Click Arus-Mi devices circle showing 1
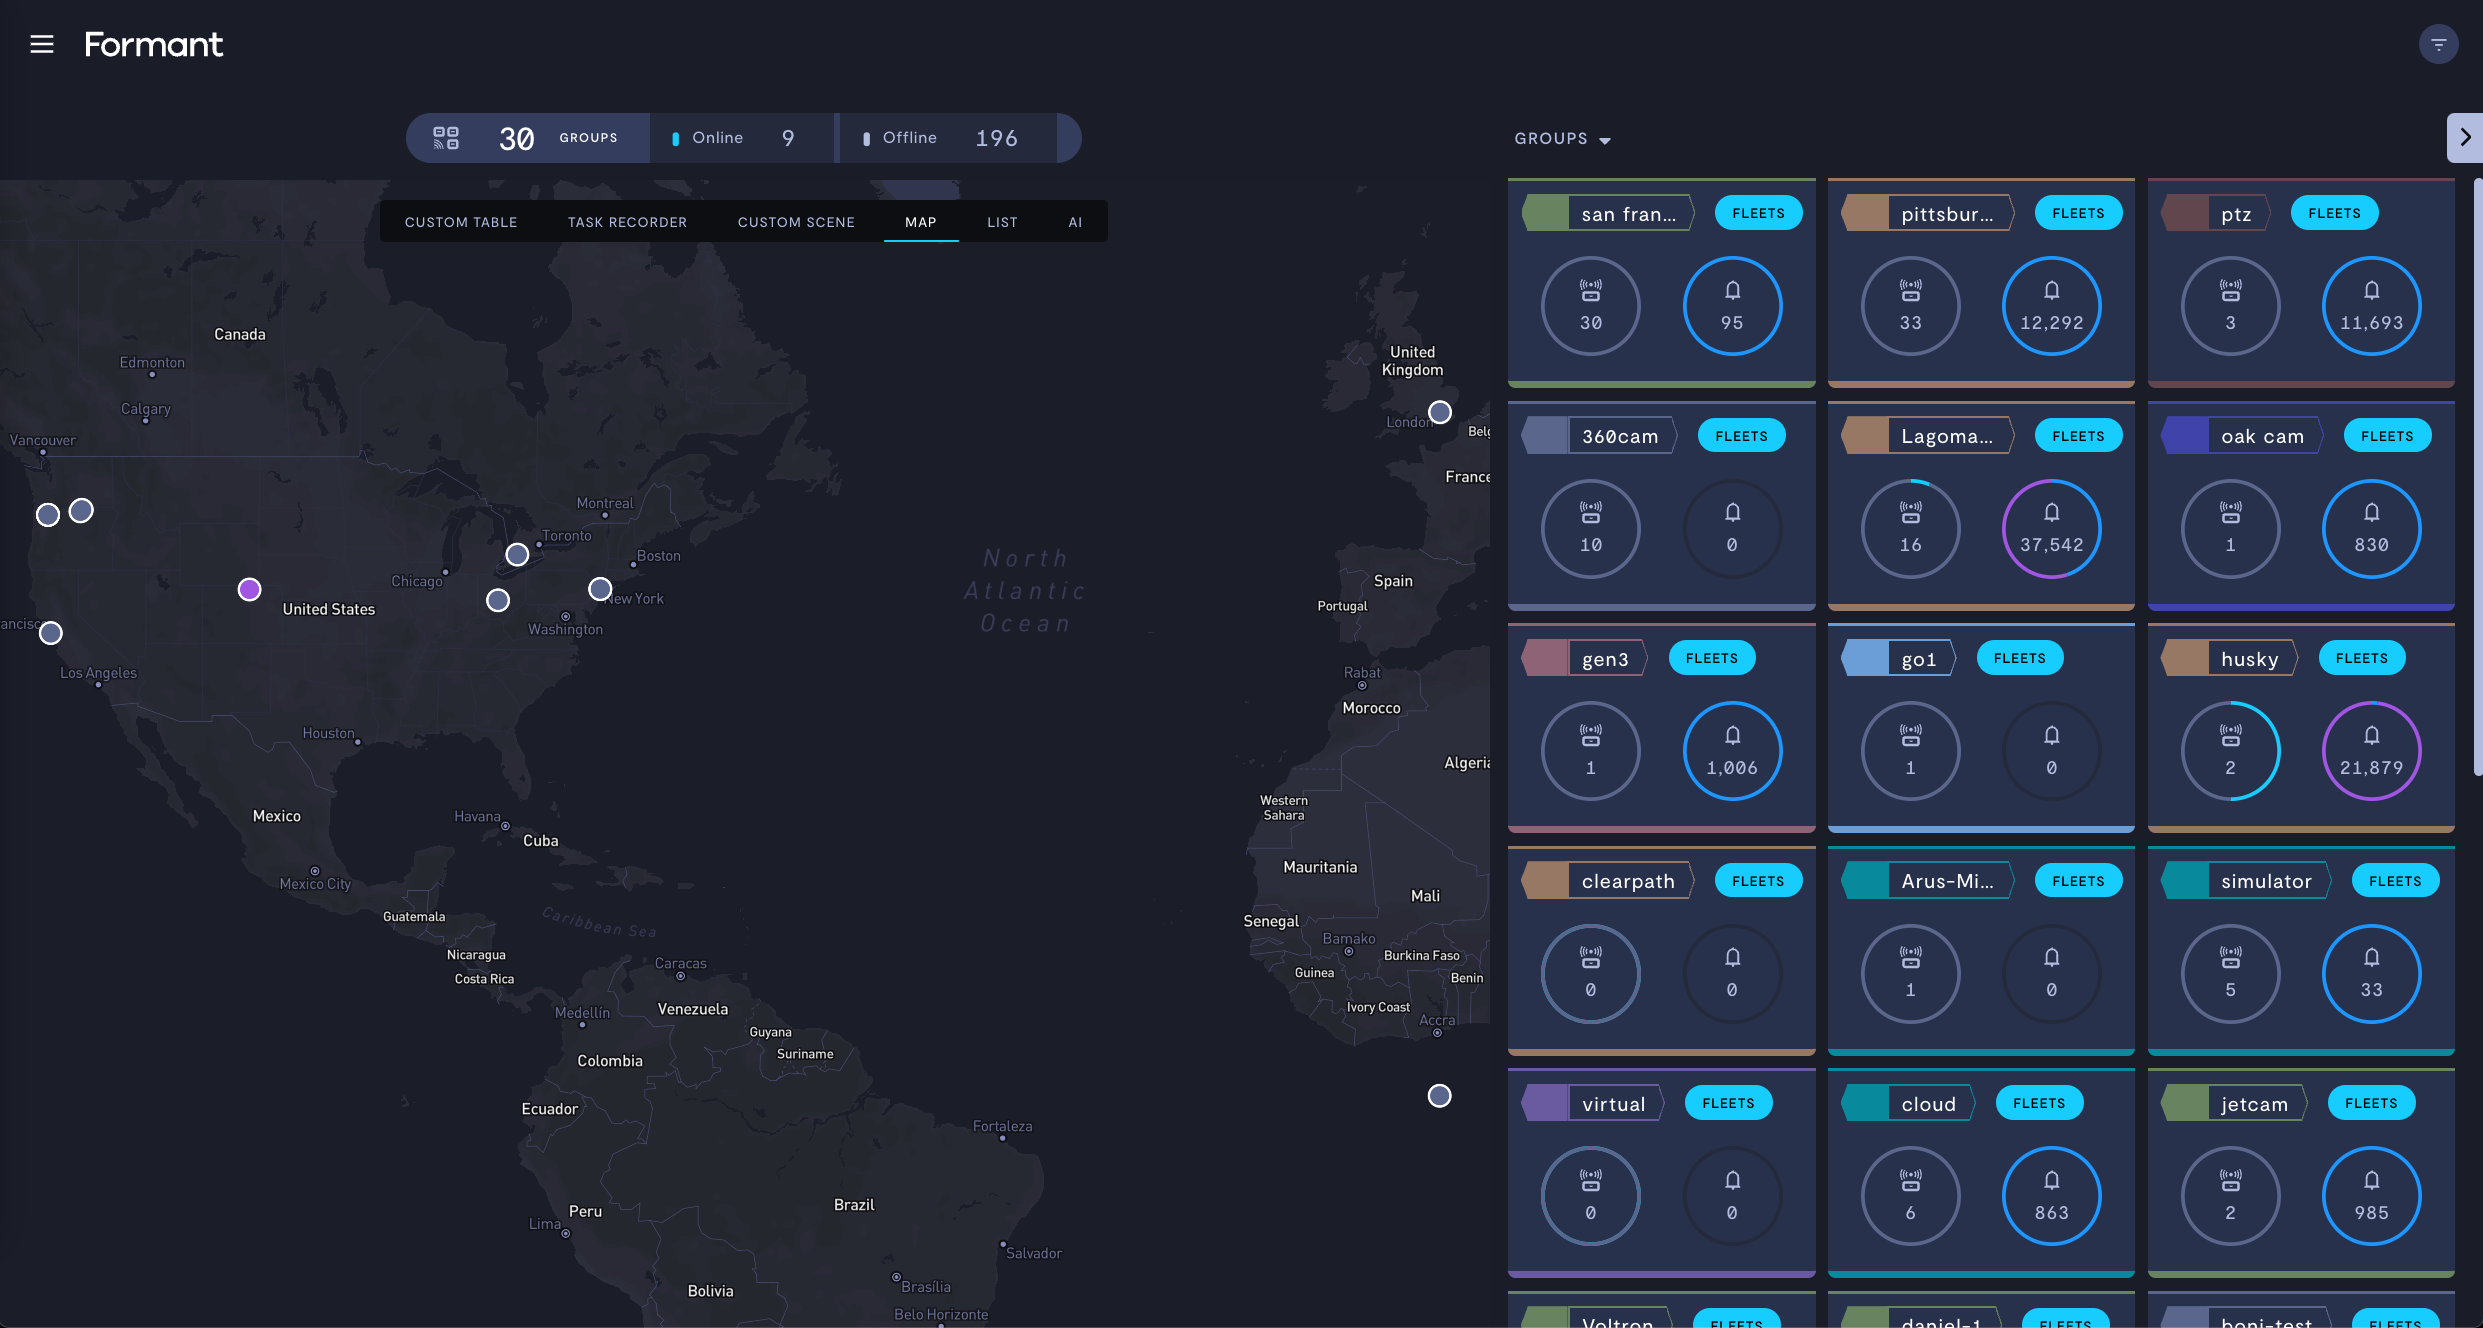The width and height of the screenshot is (2483, 1328). [x=1910, y=974]
